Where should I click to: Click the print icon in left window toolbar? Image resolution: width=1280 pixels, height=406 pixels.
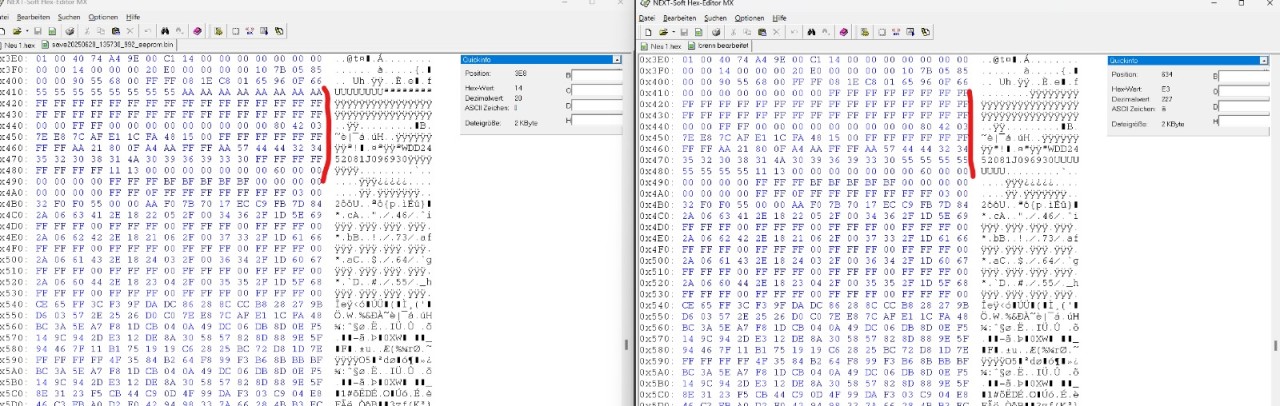coord(68,32)
